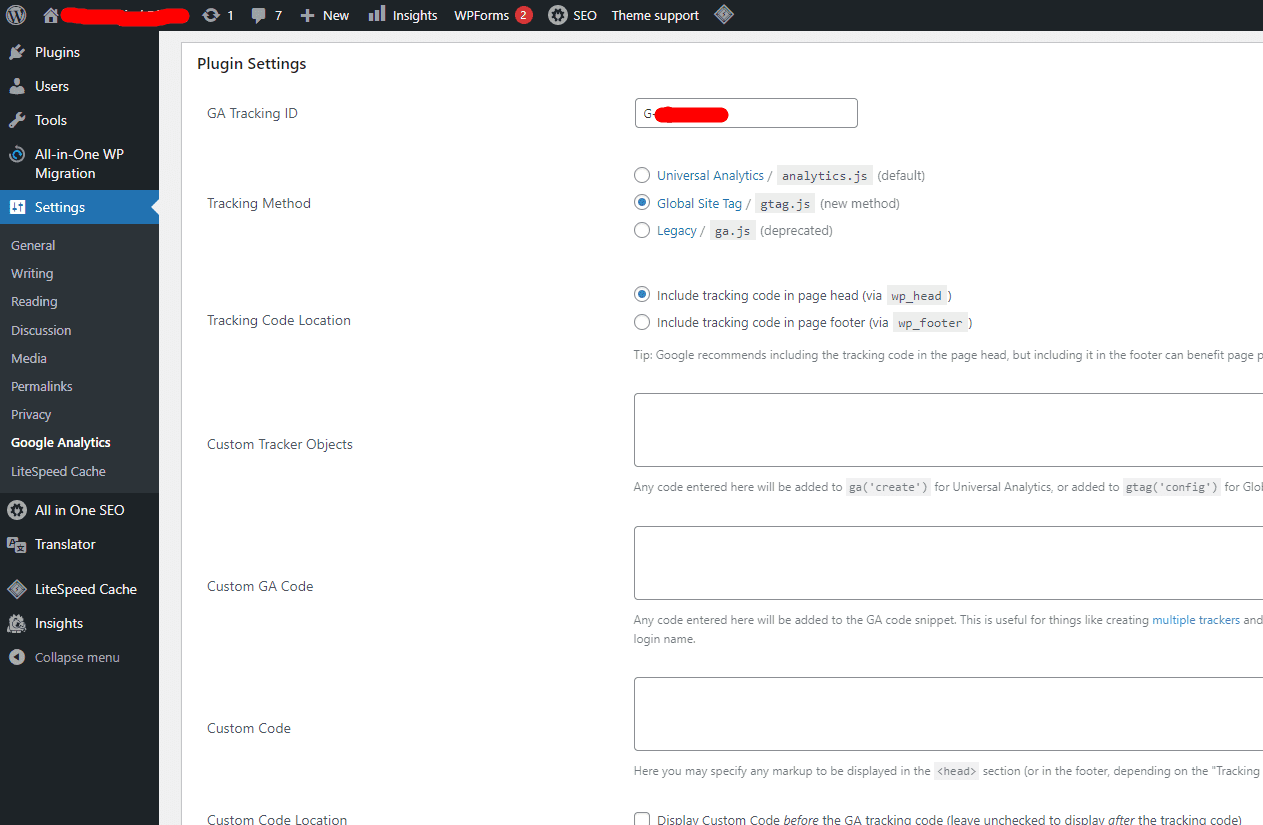Select Universal Analytics tracking method
Viewport: 1263px width, 825px height.
(x=642, y=175)
